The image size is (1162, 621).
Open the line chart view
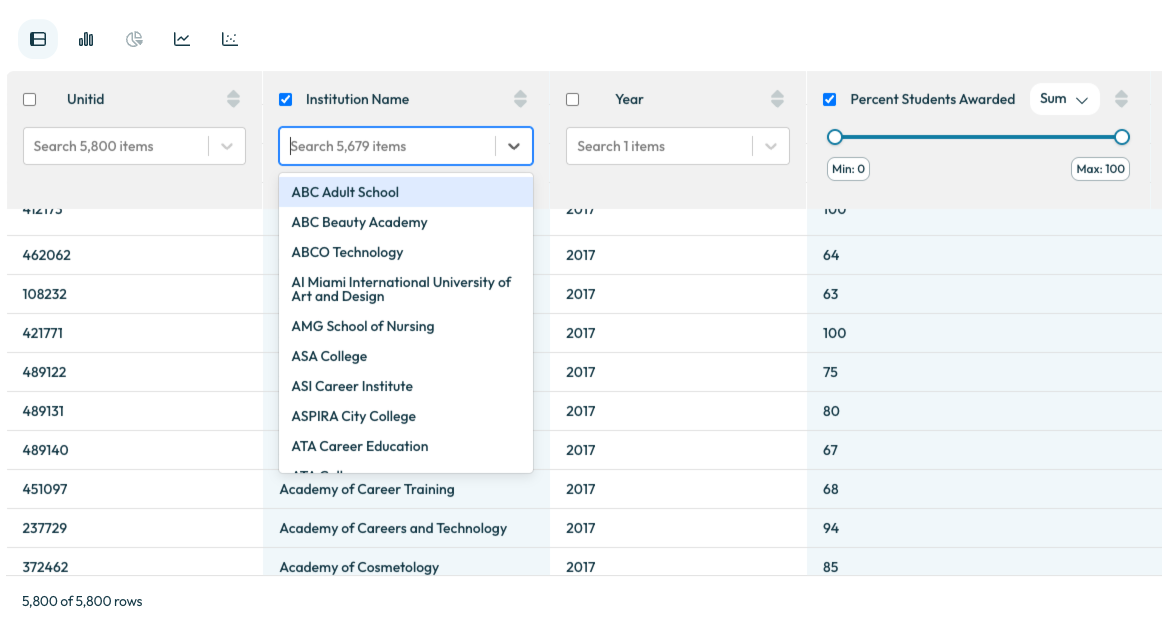coord(182,39)
